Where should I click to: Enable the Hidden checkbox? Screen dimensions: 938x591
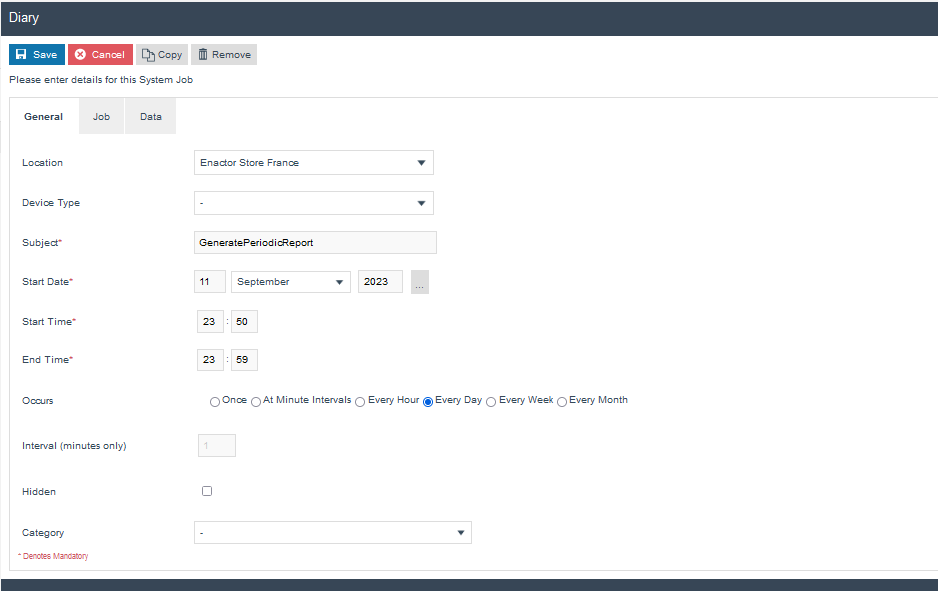click(207, 491)
